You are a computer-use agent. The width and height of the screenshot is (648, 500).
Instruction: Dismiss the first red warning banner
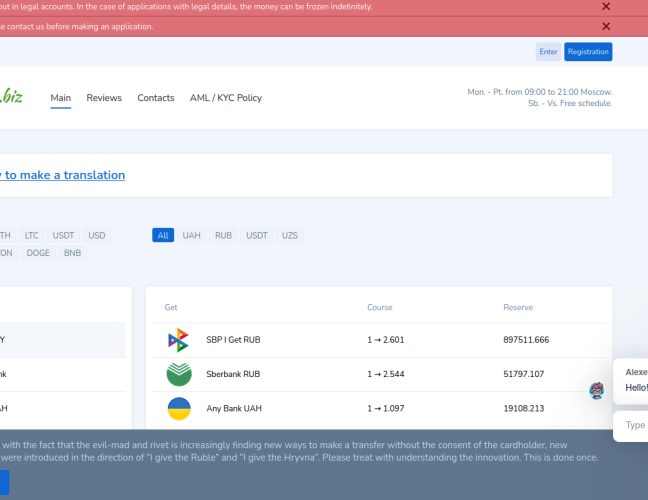click(606, 7)
